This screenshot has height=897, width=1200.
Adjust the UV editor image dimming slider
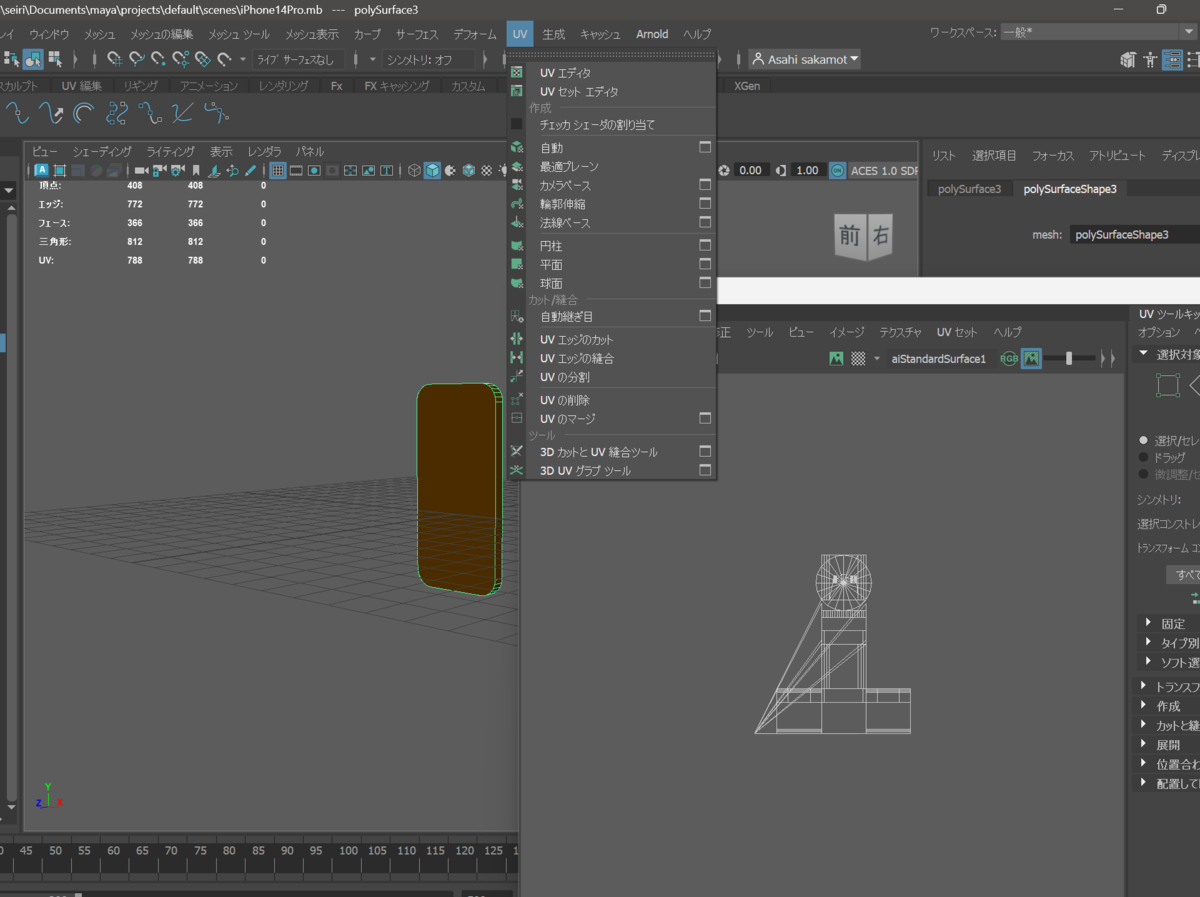click(1069, 358)
